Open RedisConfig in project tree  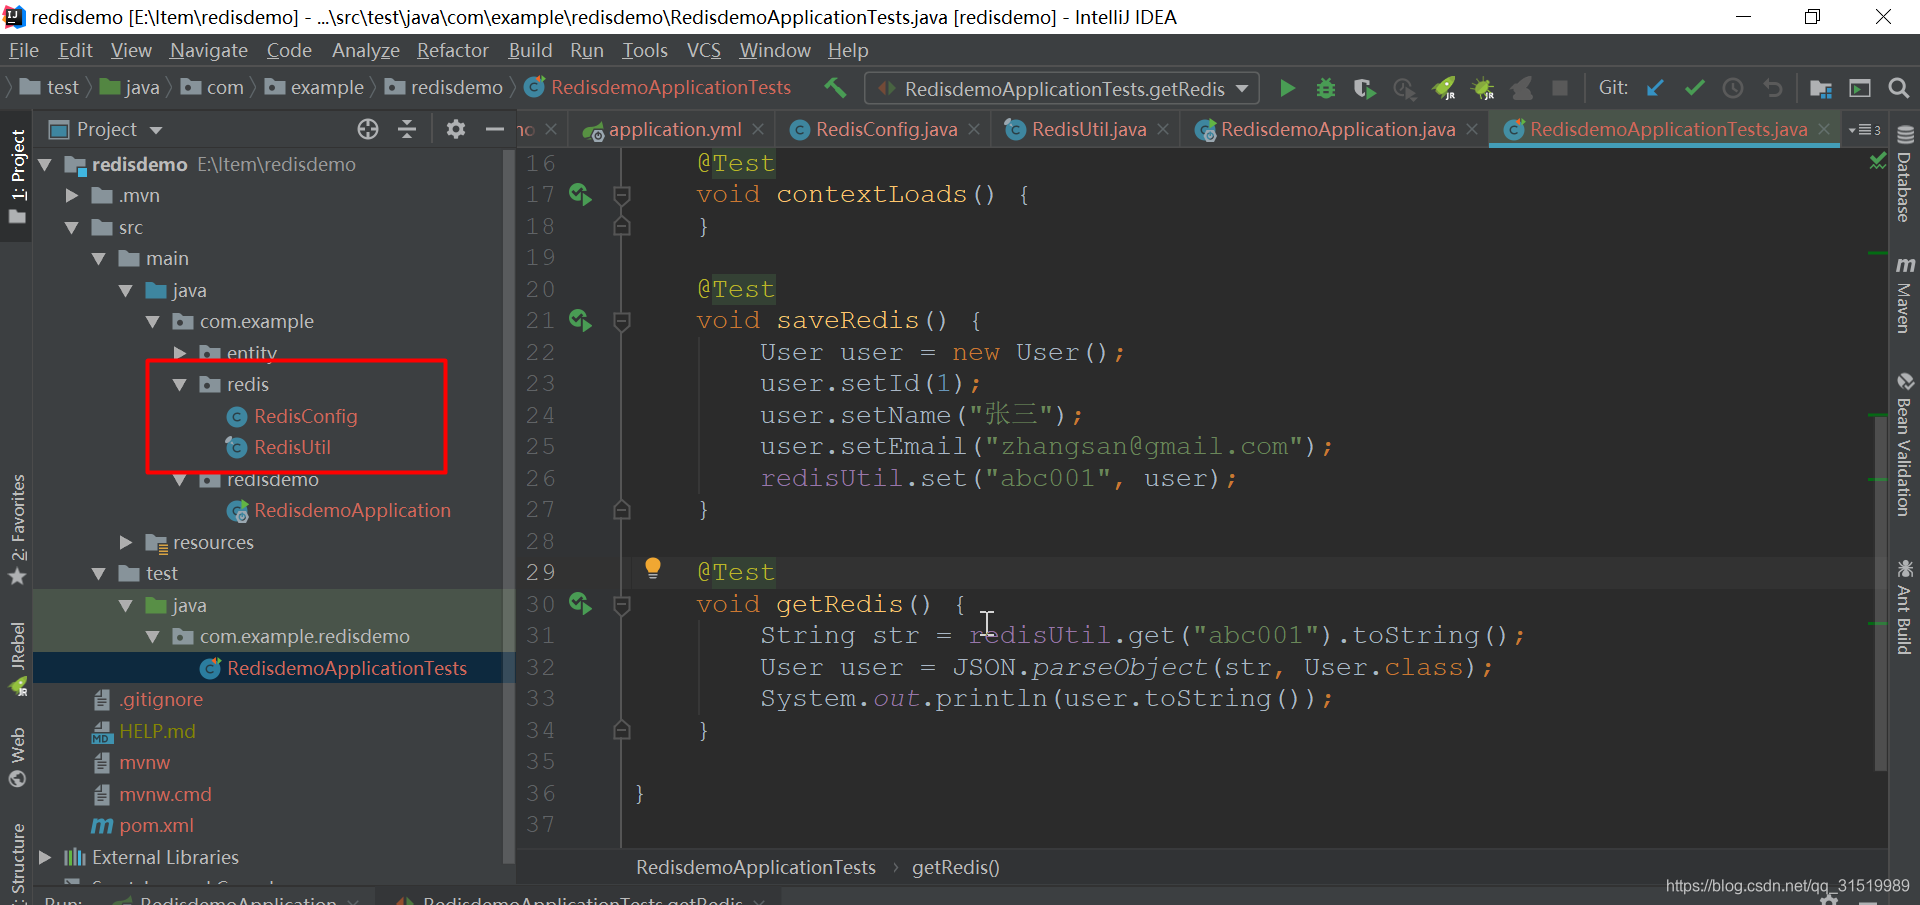pyautogui.click(x=305, y=416)
